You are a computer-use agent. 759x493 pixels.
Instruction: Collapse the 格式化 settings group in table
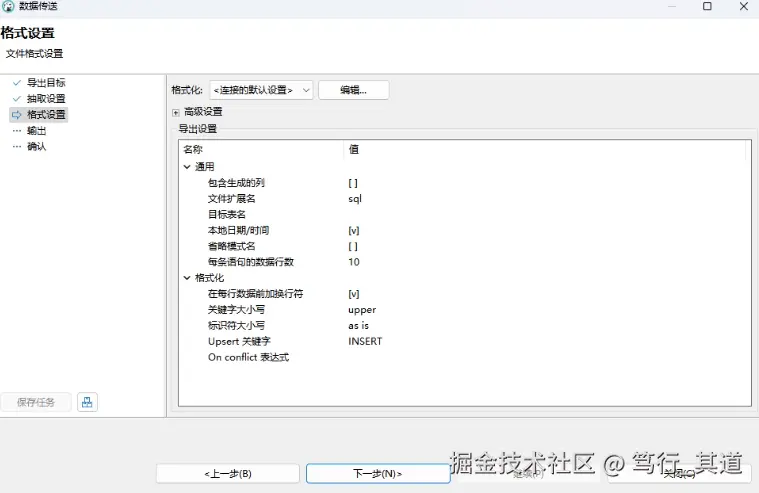tap(187, 278)
